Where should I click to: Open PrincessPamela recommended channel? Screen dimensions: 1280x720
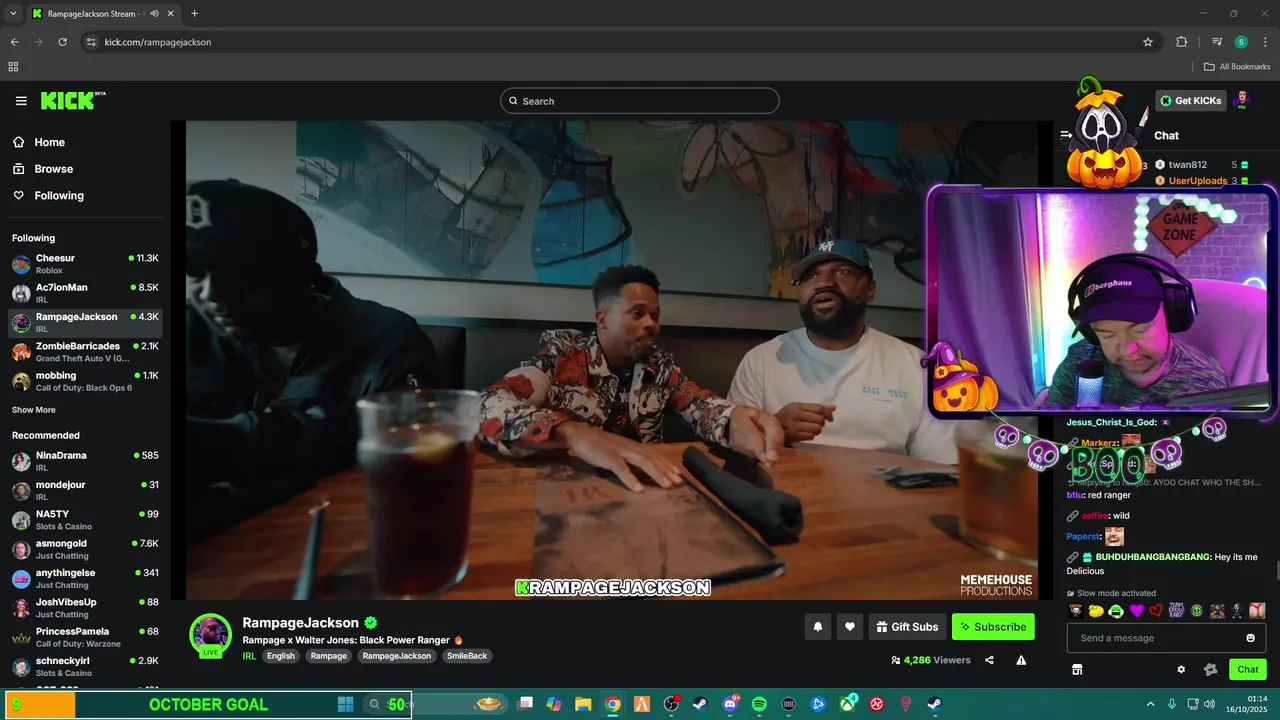tap(85, 637)
